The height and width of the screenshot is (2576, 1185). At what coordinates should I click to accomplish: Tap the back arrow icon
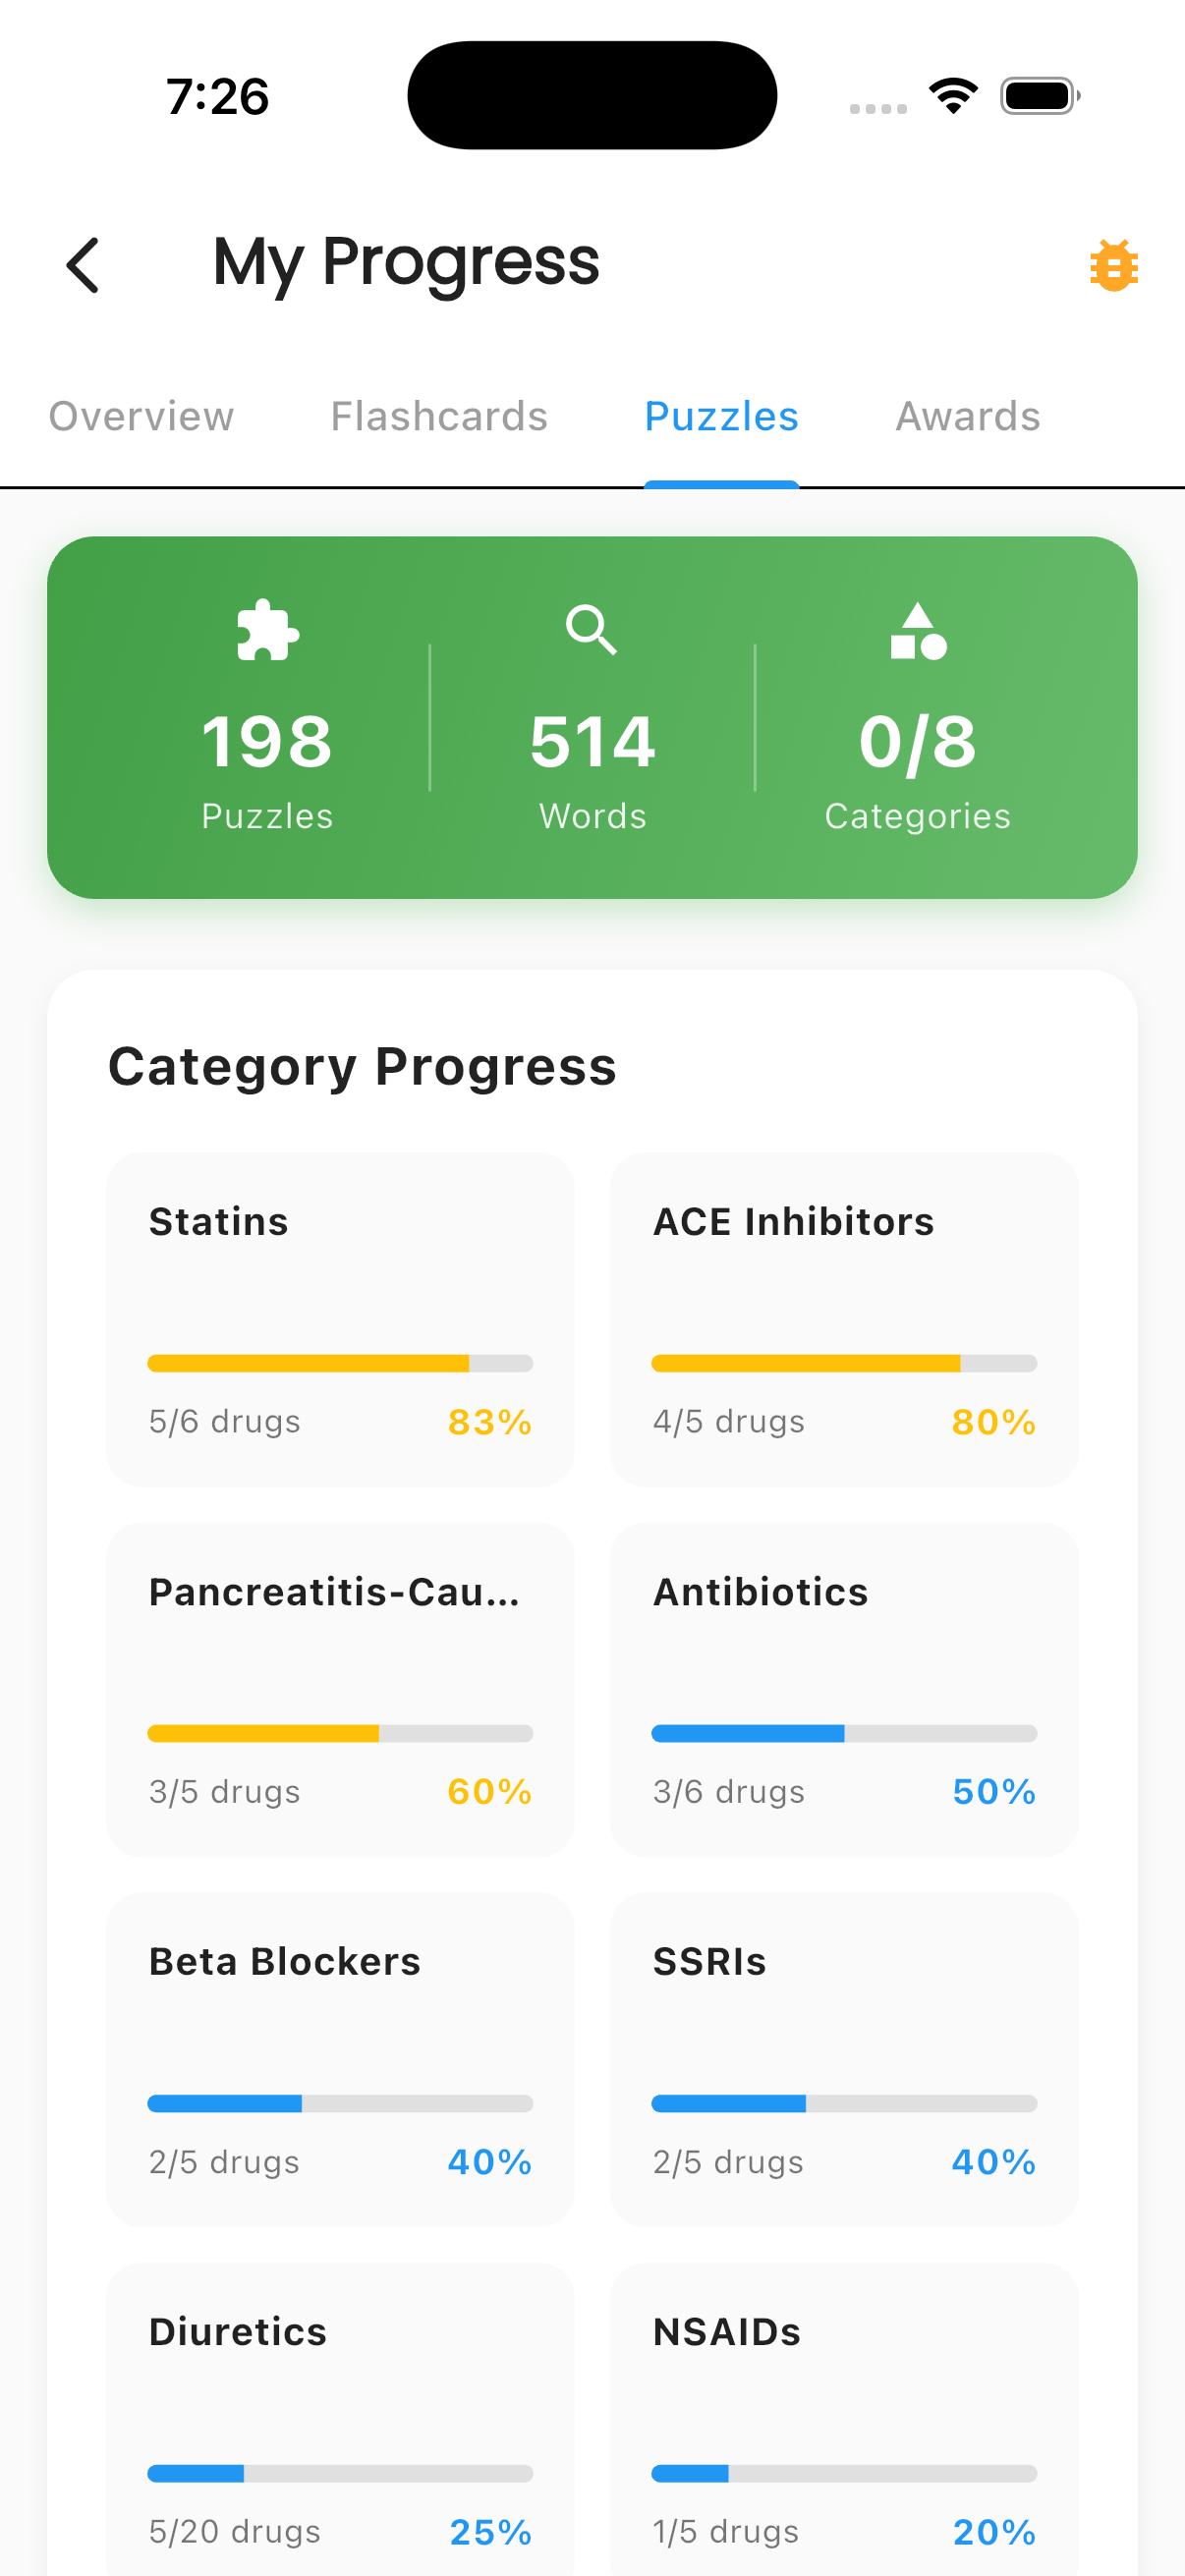coord(83,265)
